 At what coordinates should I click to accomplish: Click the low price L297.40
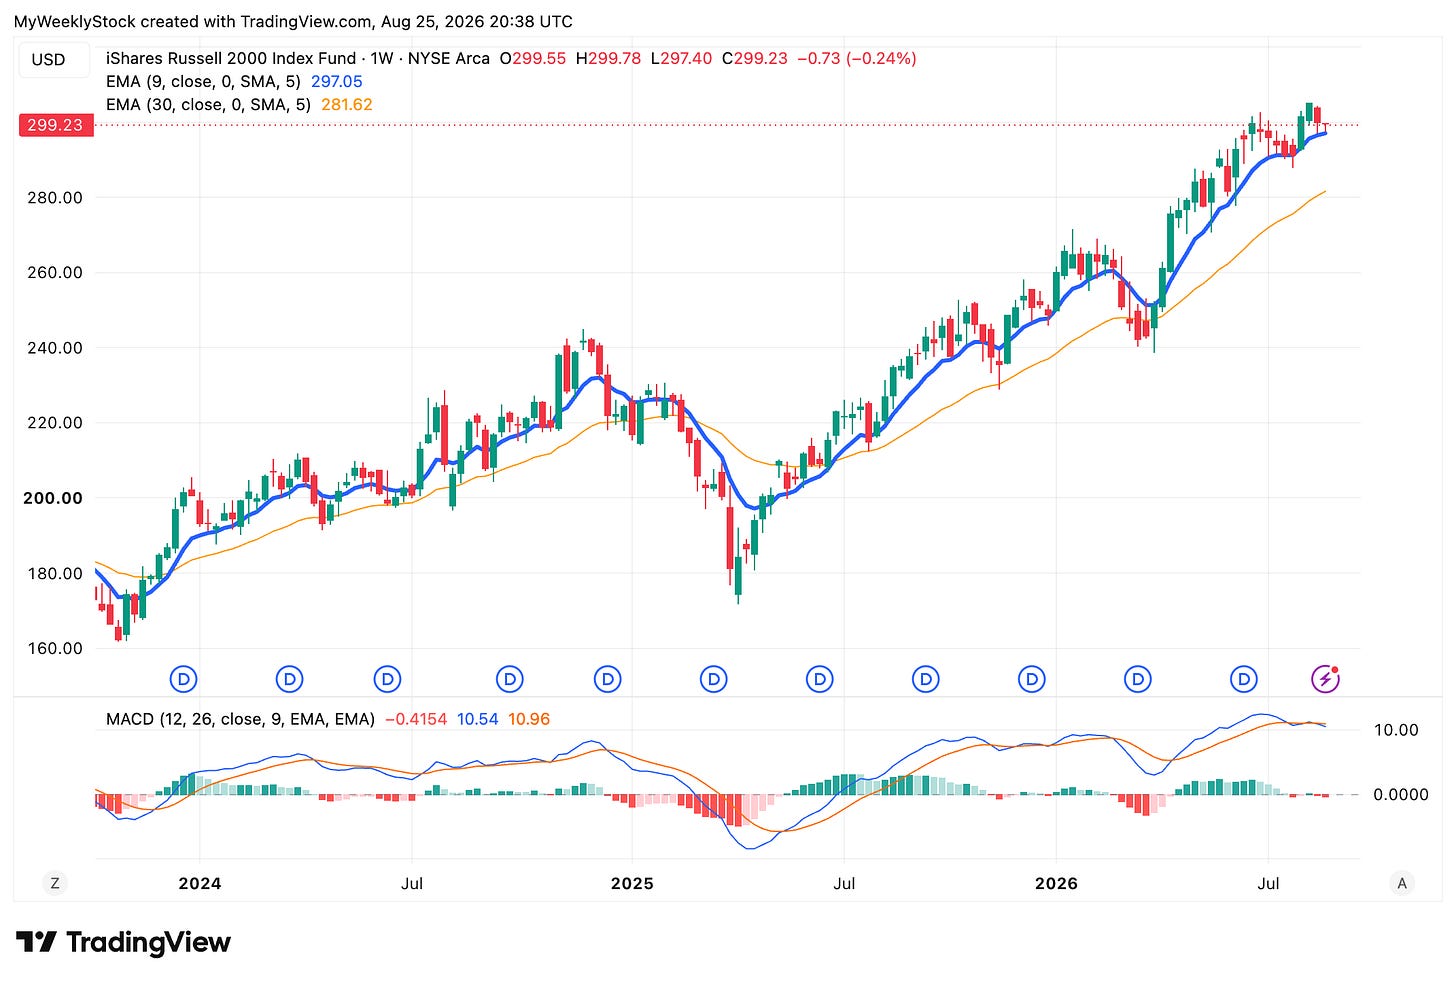[682, 58]
